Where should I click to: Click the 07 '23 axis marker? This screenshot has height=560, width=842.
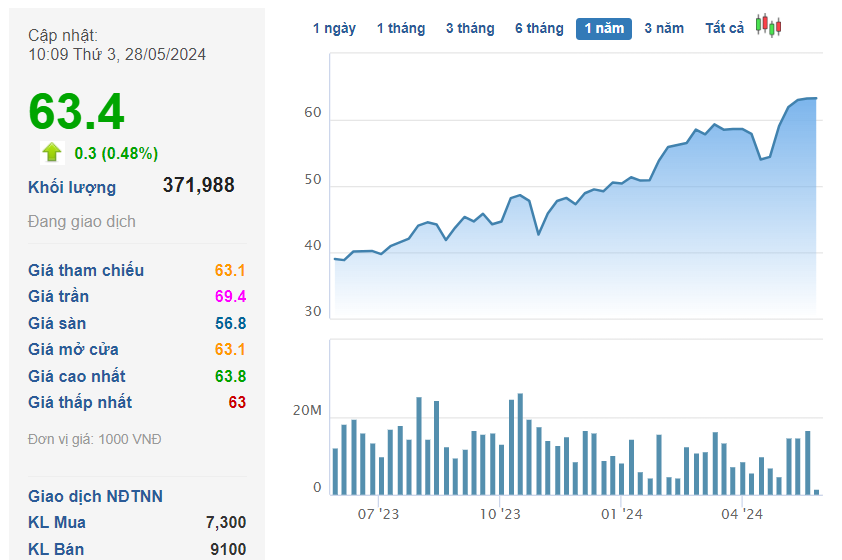point(378,514)
